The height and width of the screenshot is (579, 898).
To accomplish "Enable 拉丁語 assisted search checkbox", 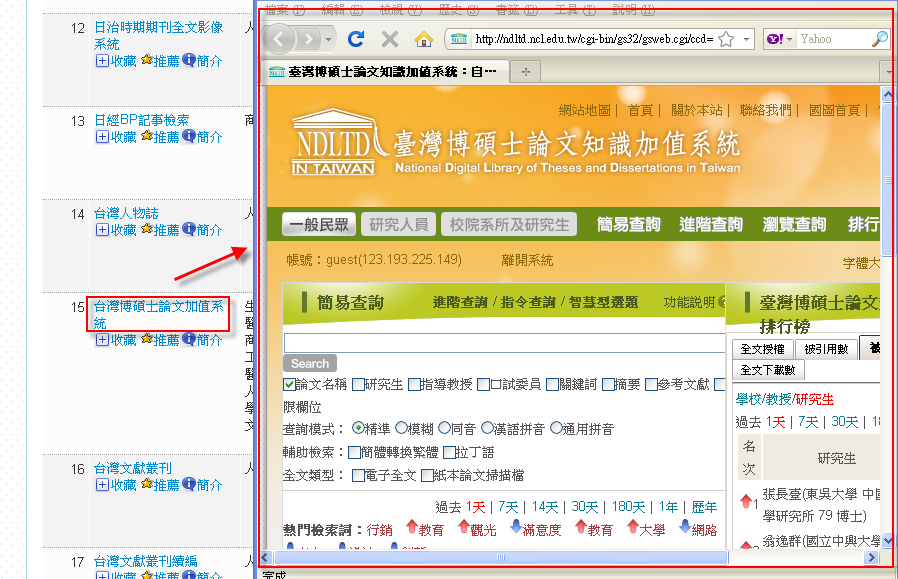I will point(449,452).
